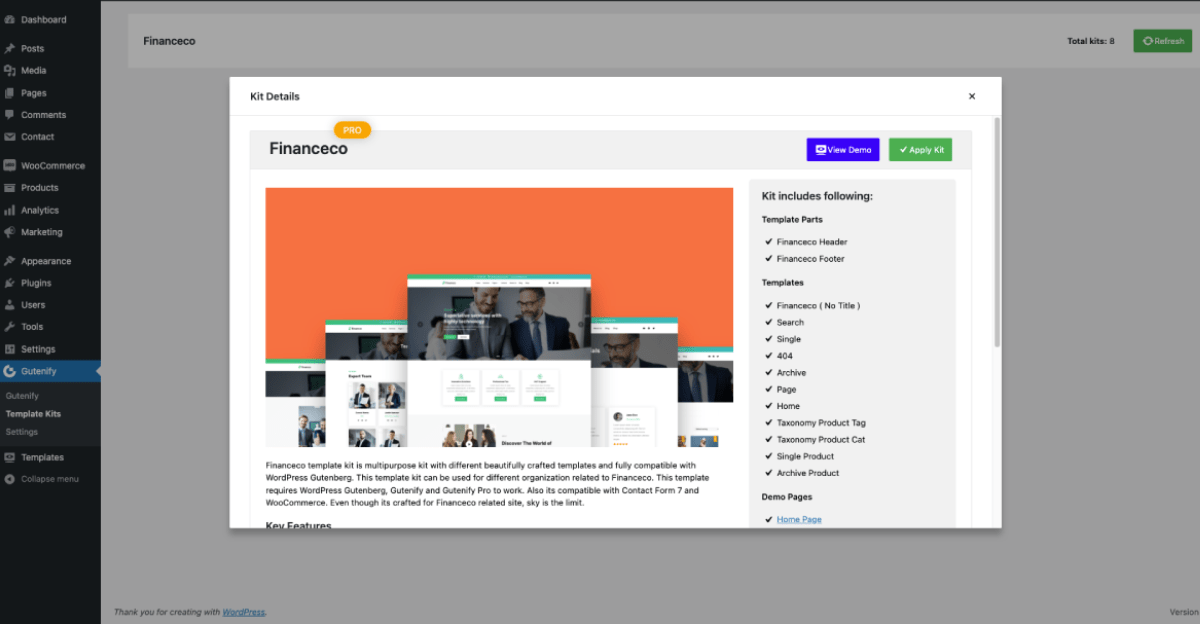Click the 'Page' template entry
Viewport: 1200px width, 624px height.
pos(787,389)
